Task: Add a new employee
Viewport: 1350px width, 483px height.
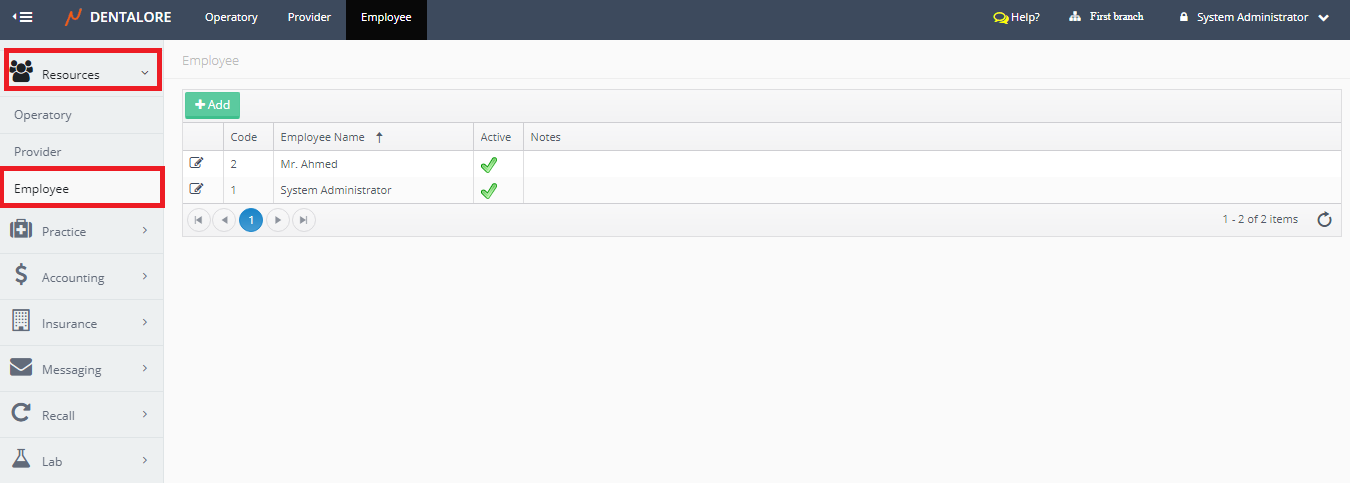Action: (212, 105)
